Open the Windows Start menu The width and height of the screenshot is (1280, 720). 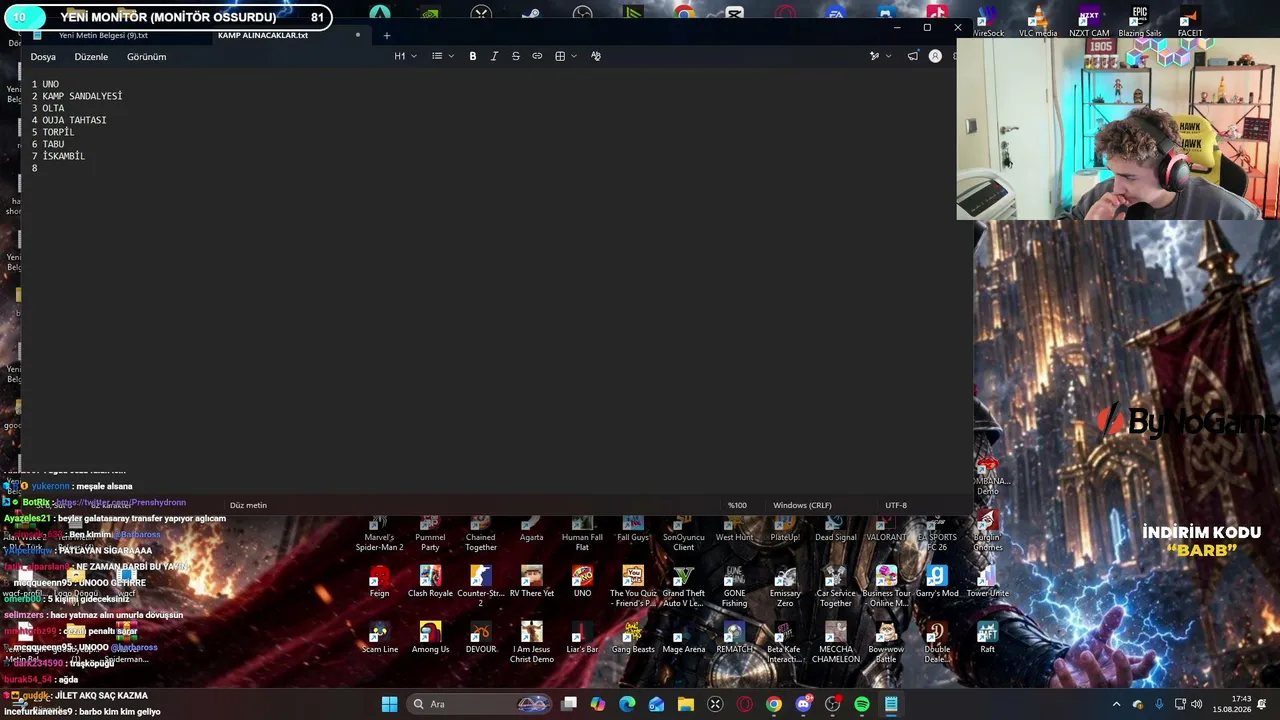pyautogui.click(x=389, y=704)
